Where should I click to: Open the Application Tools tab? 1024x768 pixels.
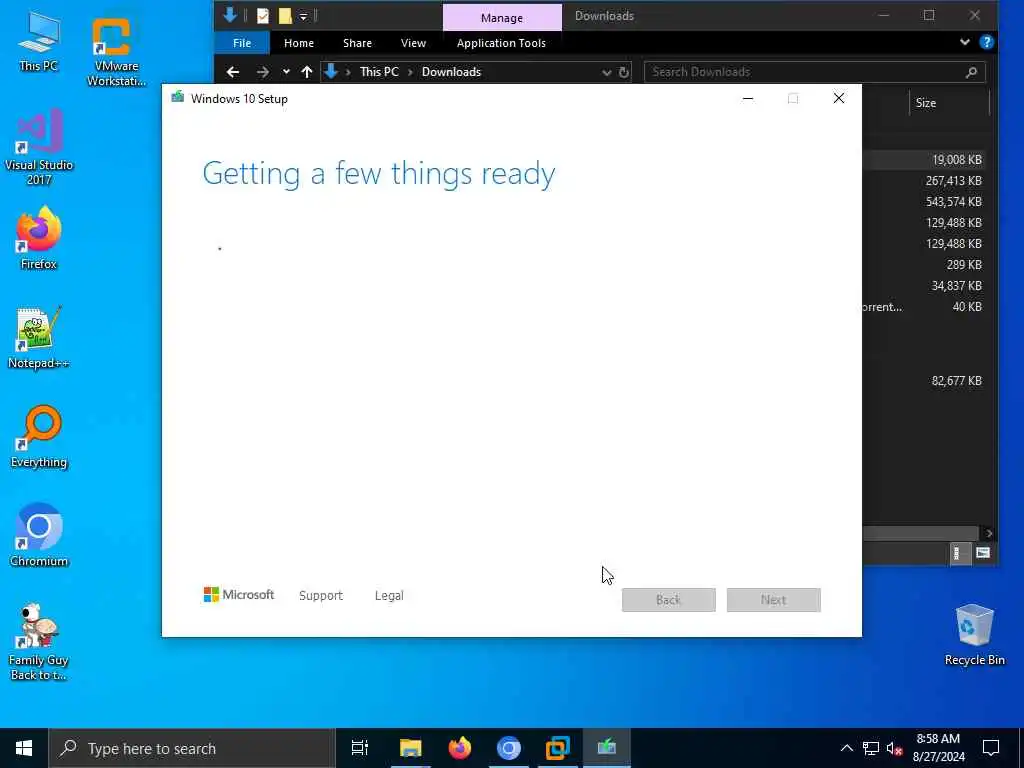[x=502, y=43]
